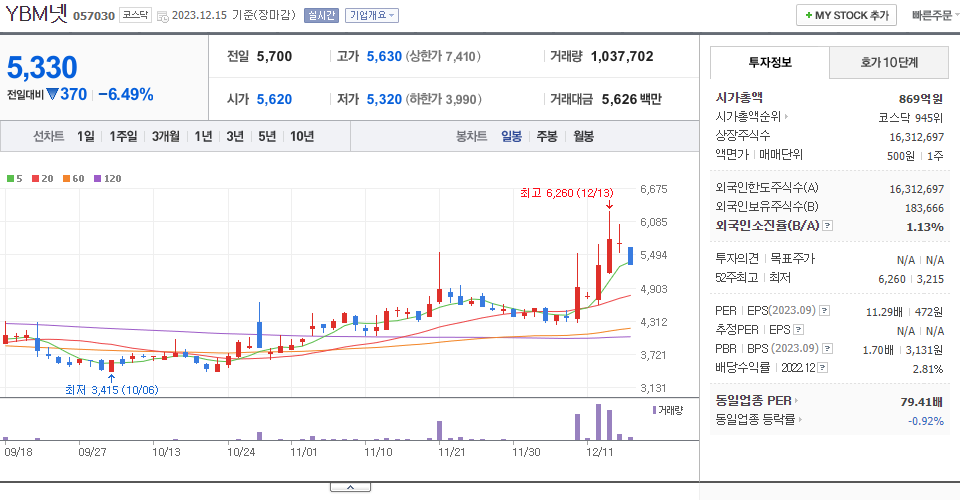
Task: Click price label 6,675 on chart axis
Action: (x=654, y=189)
